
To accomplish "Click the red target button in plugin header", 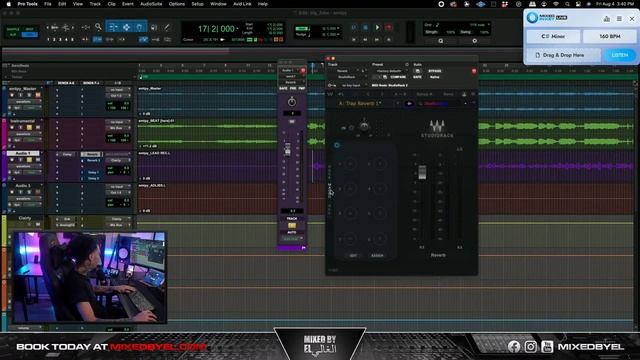I will (474, 71).
